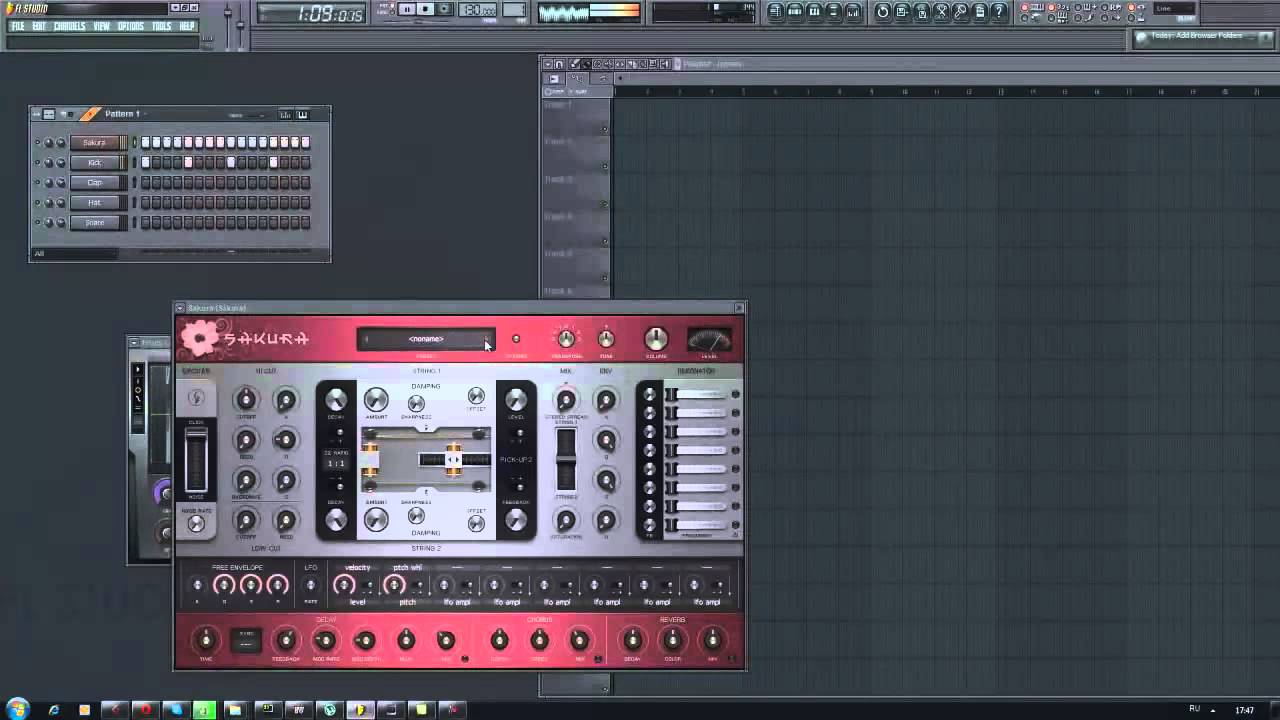
Task: Toggle the second step of the Kick row
Action: pos(156,162)
